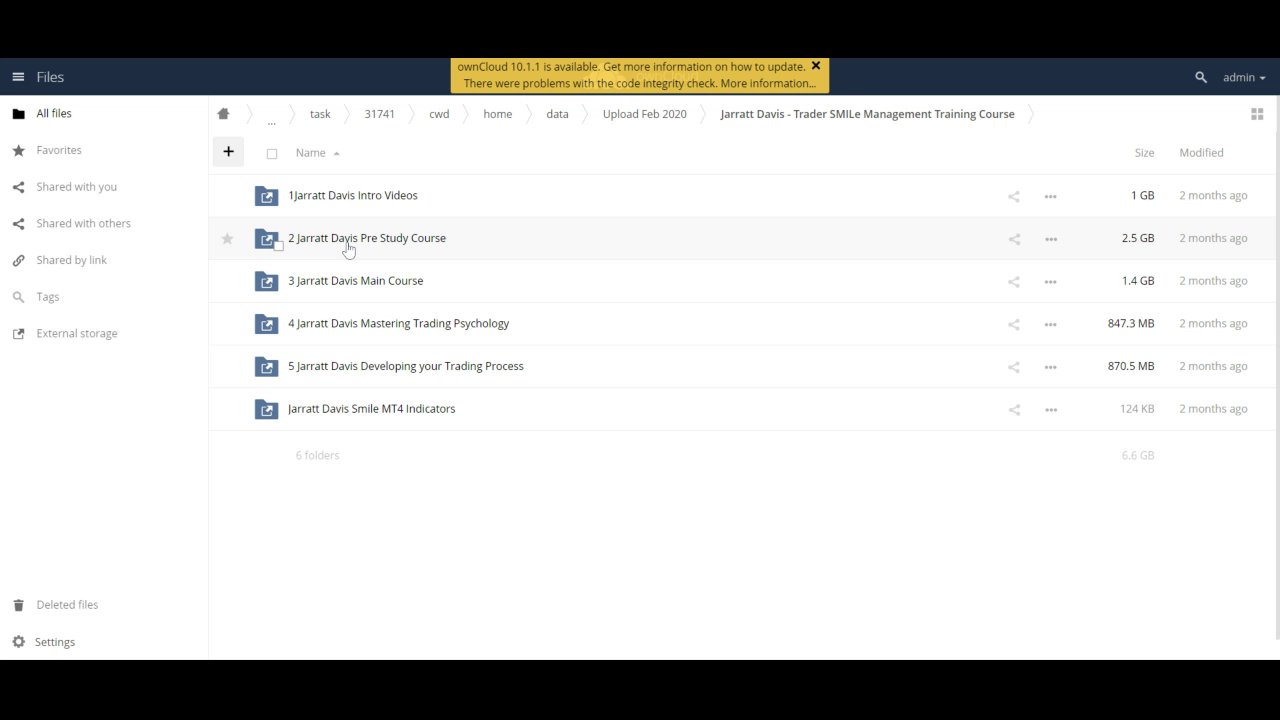
Task: Click the plus new file button
Action: (228, 152)
